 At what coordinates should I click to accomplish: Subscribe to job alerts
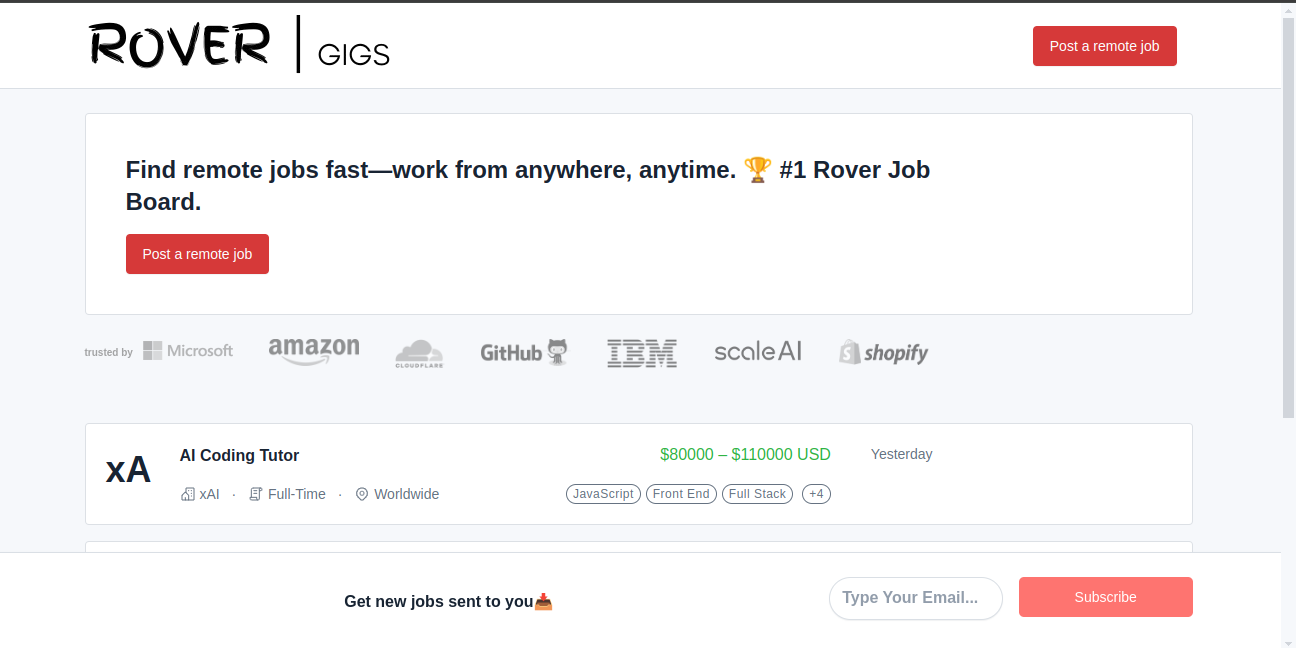[x=1106, y=597]
